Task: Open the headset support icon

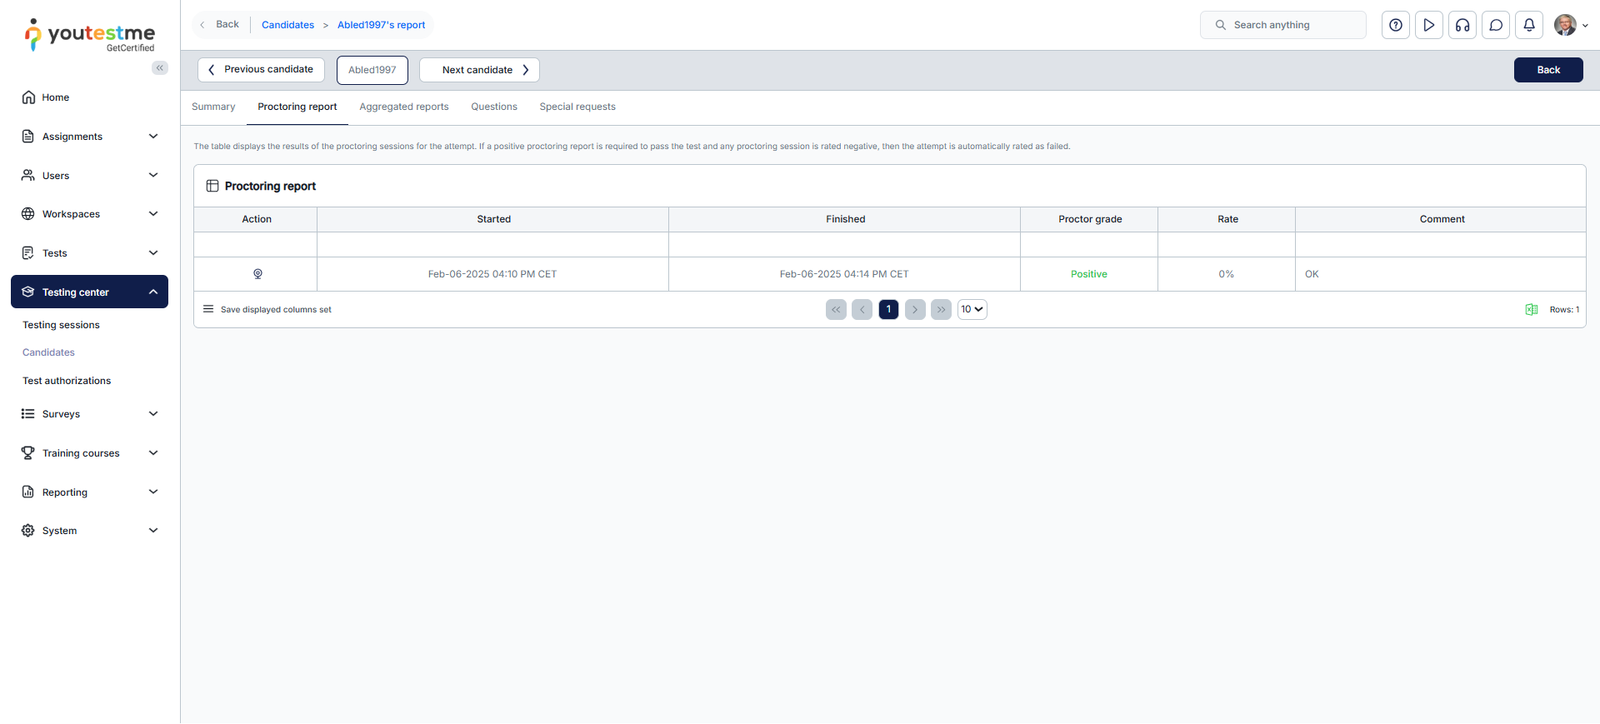Action: (1462, 25)
